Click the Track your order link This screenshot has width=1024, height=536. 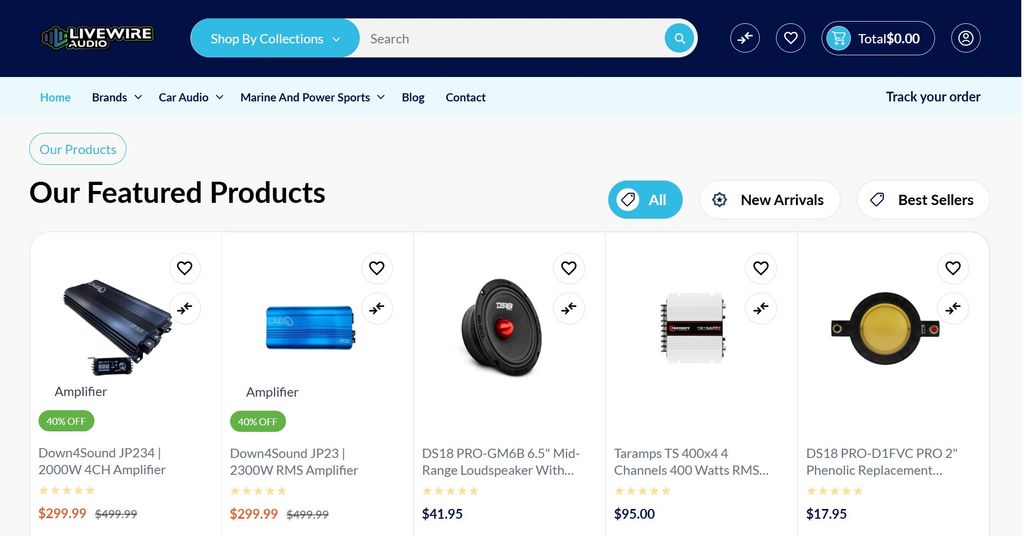933,97
